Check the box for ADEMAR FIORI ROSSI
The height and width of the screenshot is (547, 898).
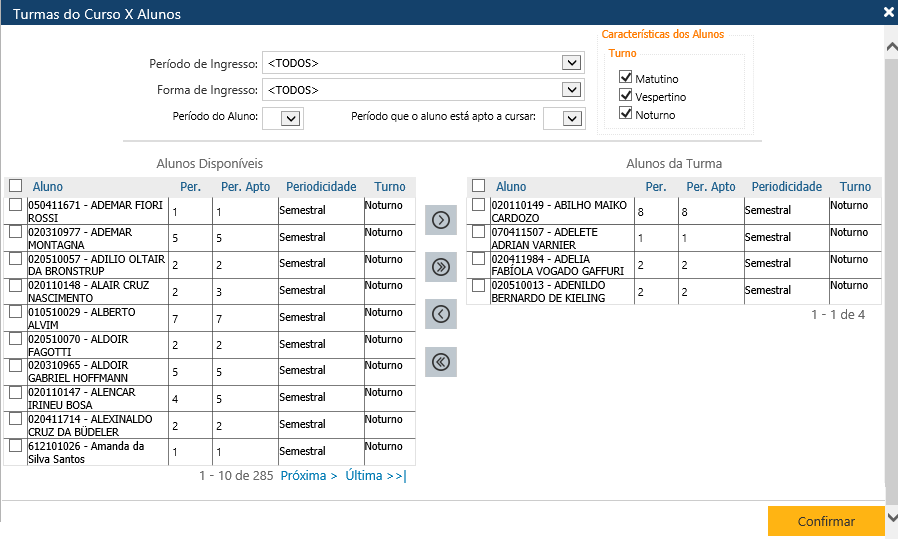[15, 205]
